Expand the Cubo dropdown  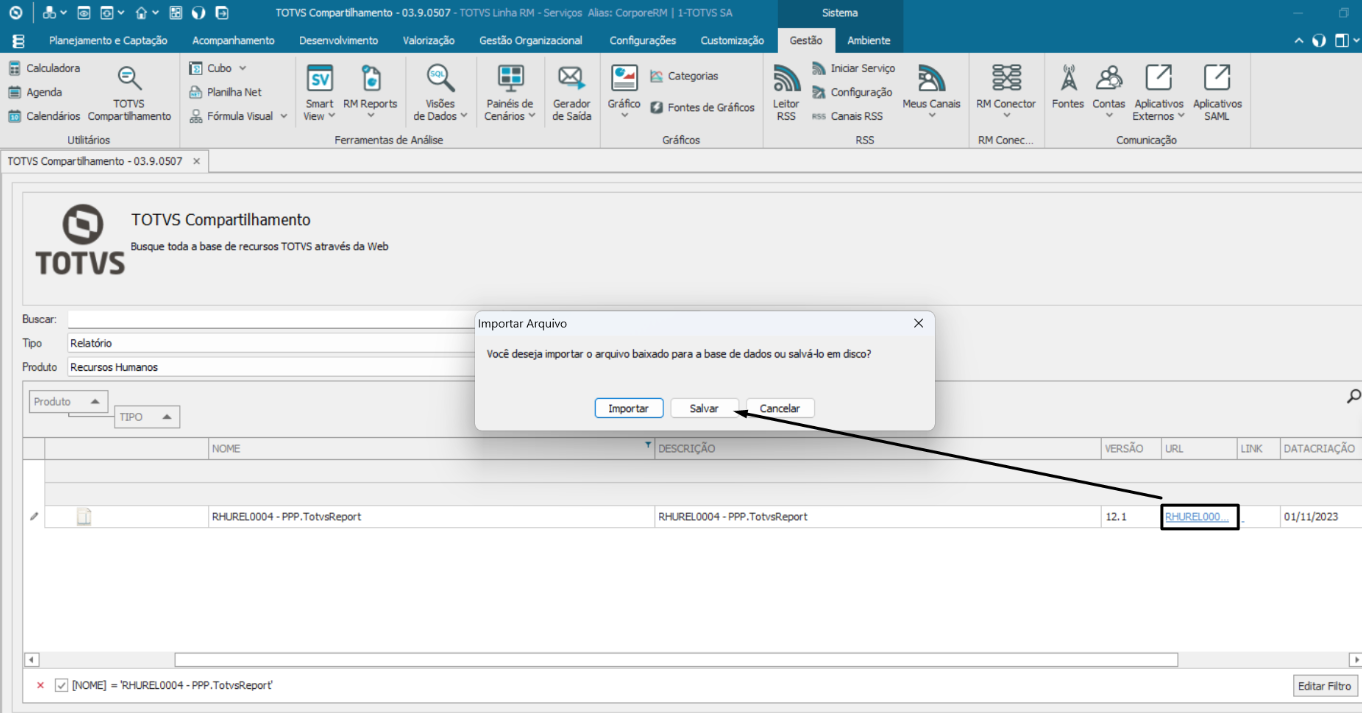click(x=242, y=68)
